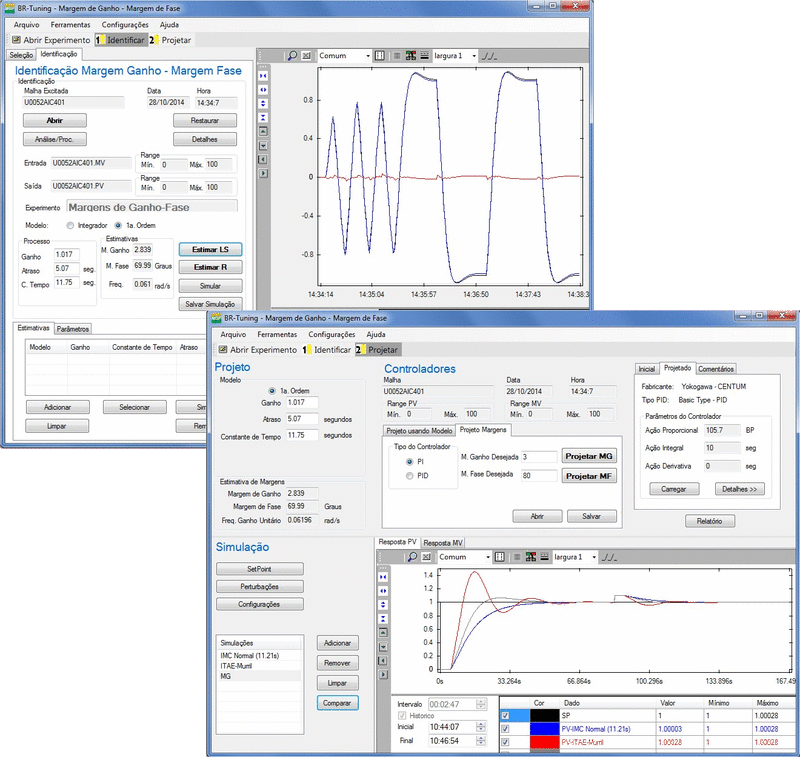Click the cursor lines icon in simulation chart toolbar
Viewport: 800px width, 757px height.
tap(499, 556)
